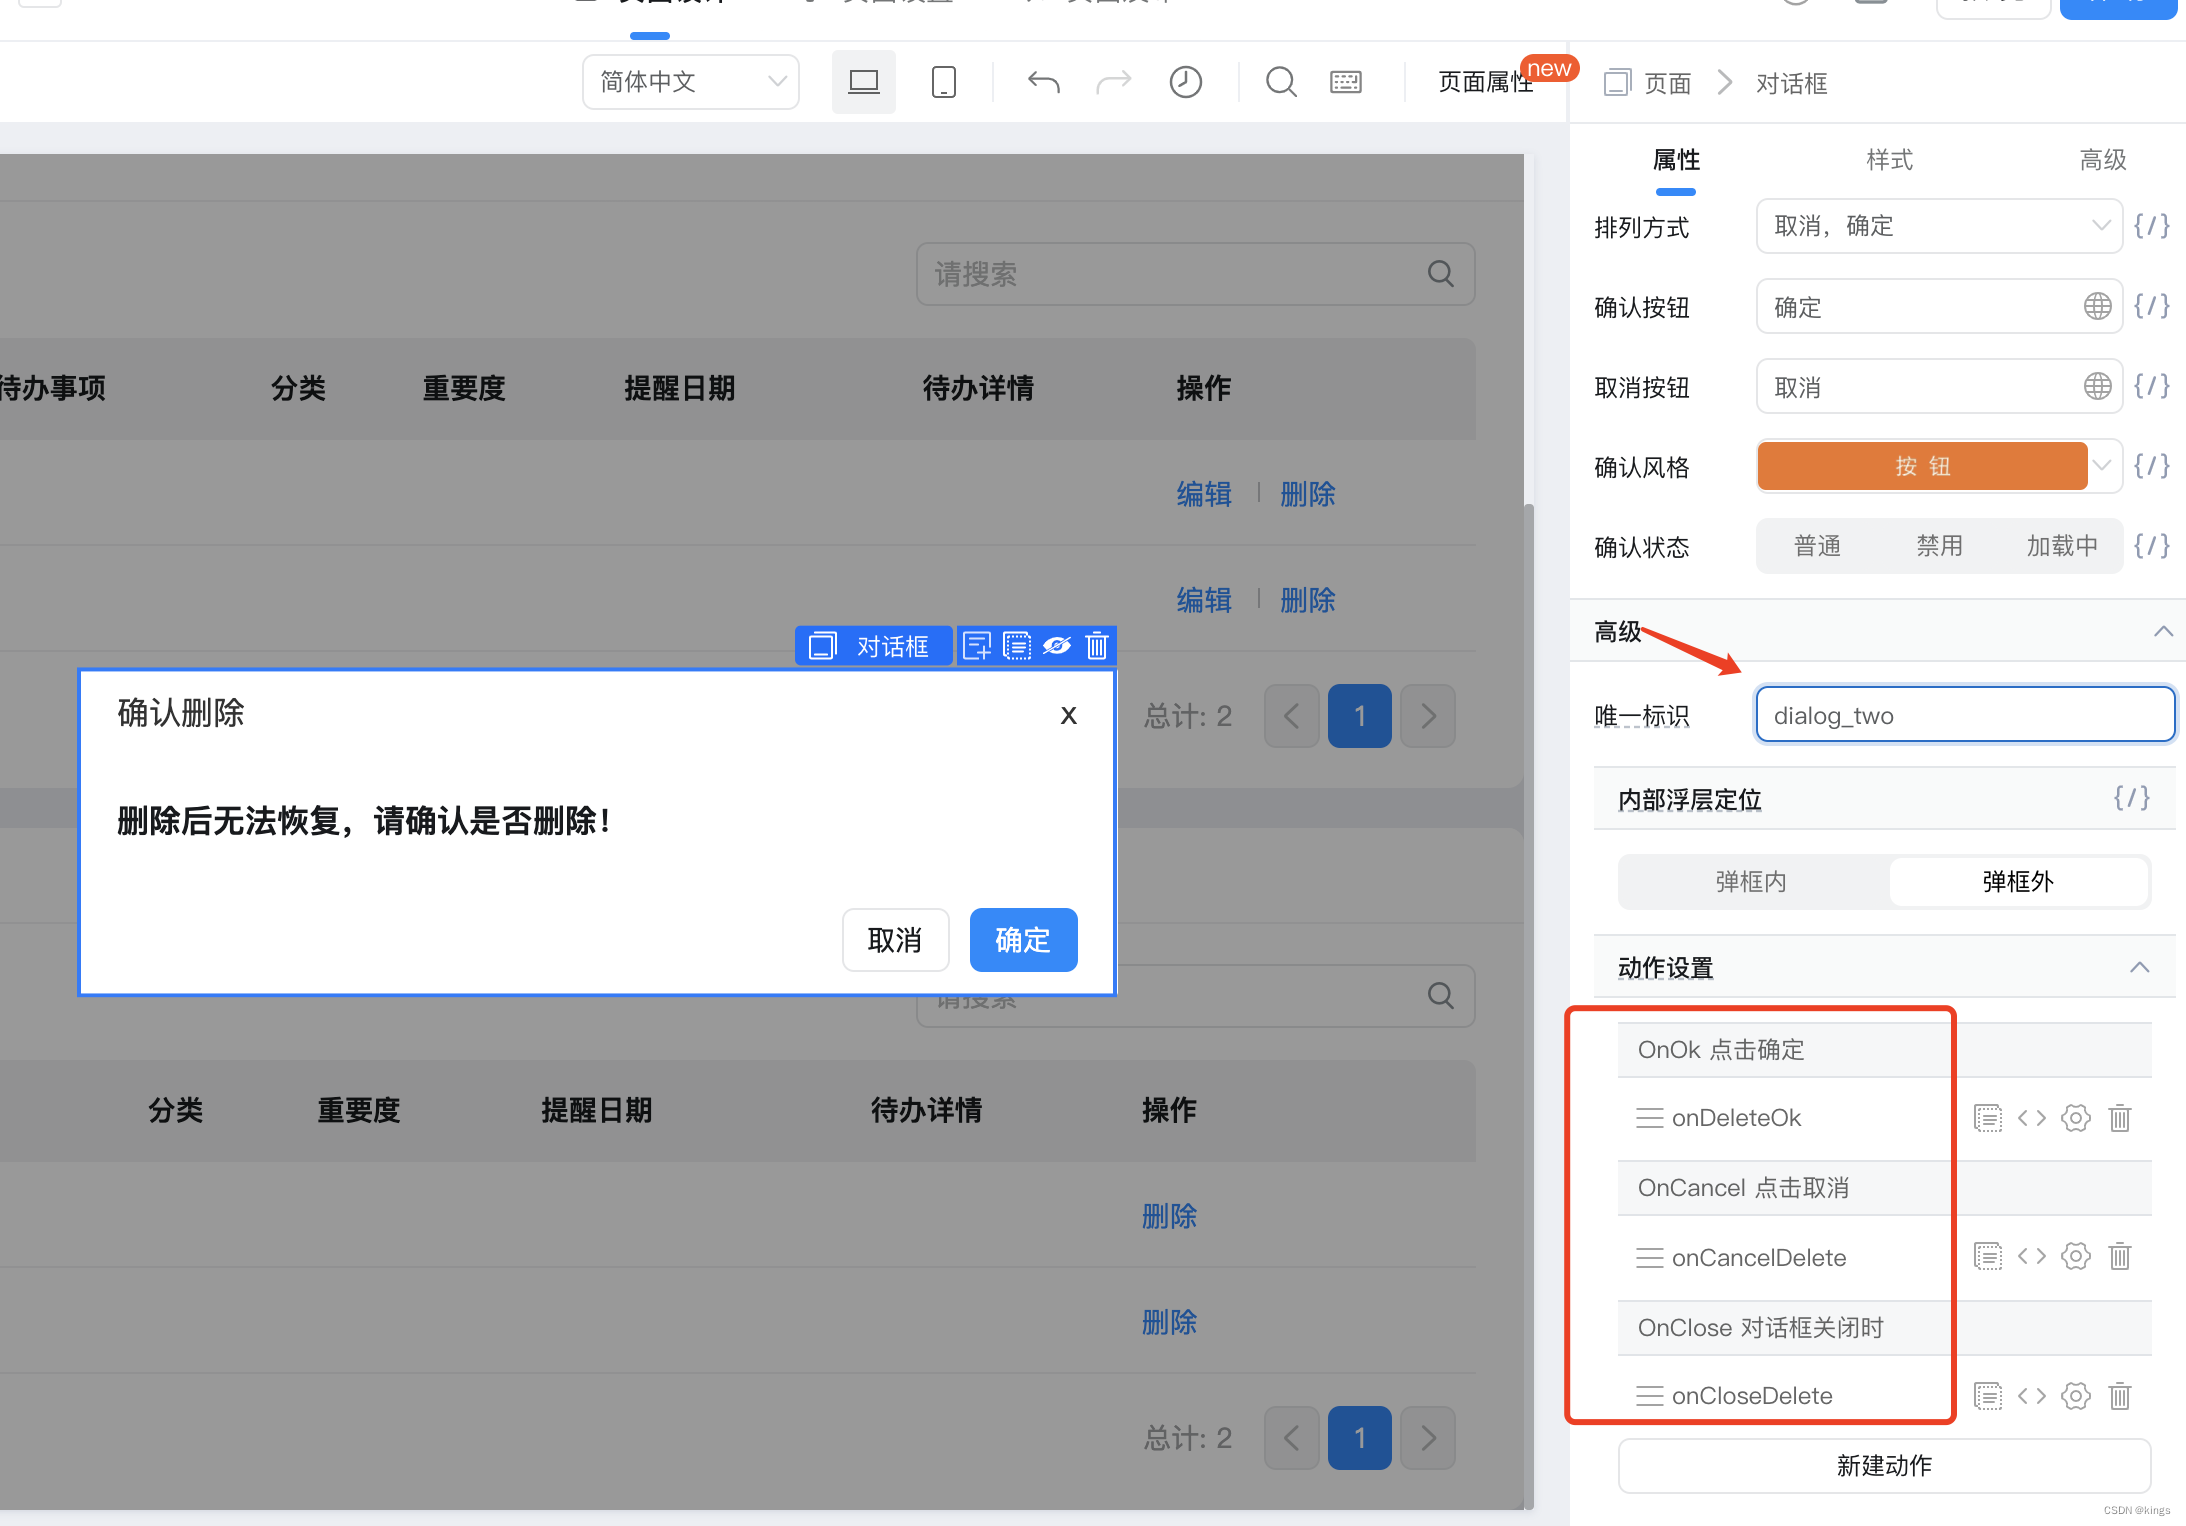Open the 排列方式 dropdown
Viewport: 2186px width, 1526px height.
point(1938,226)
